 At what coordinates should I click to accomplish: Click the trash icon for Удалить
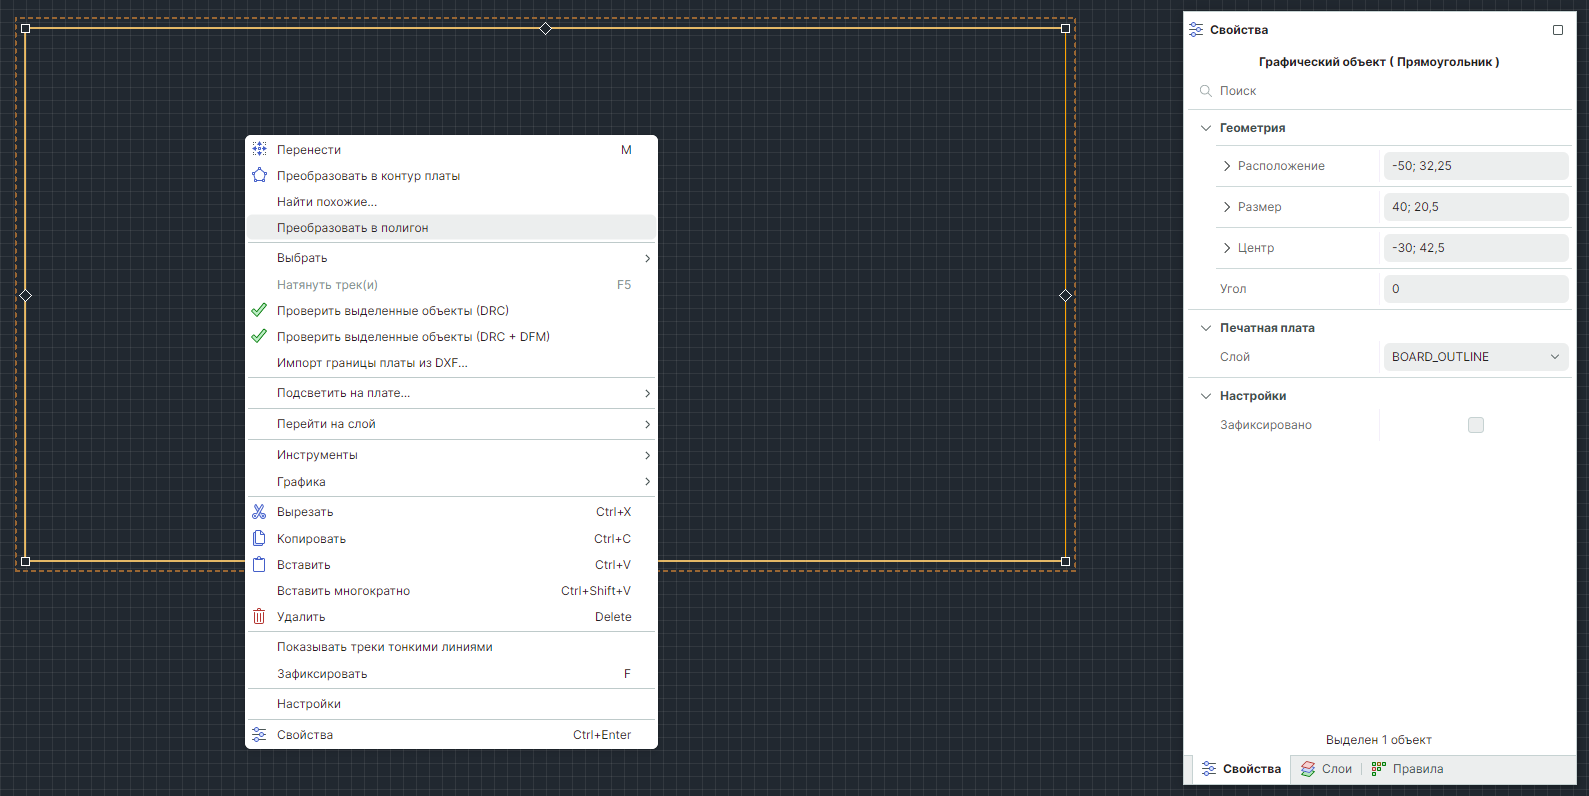click(x=259, y=616)
